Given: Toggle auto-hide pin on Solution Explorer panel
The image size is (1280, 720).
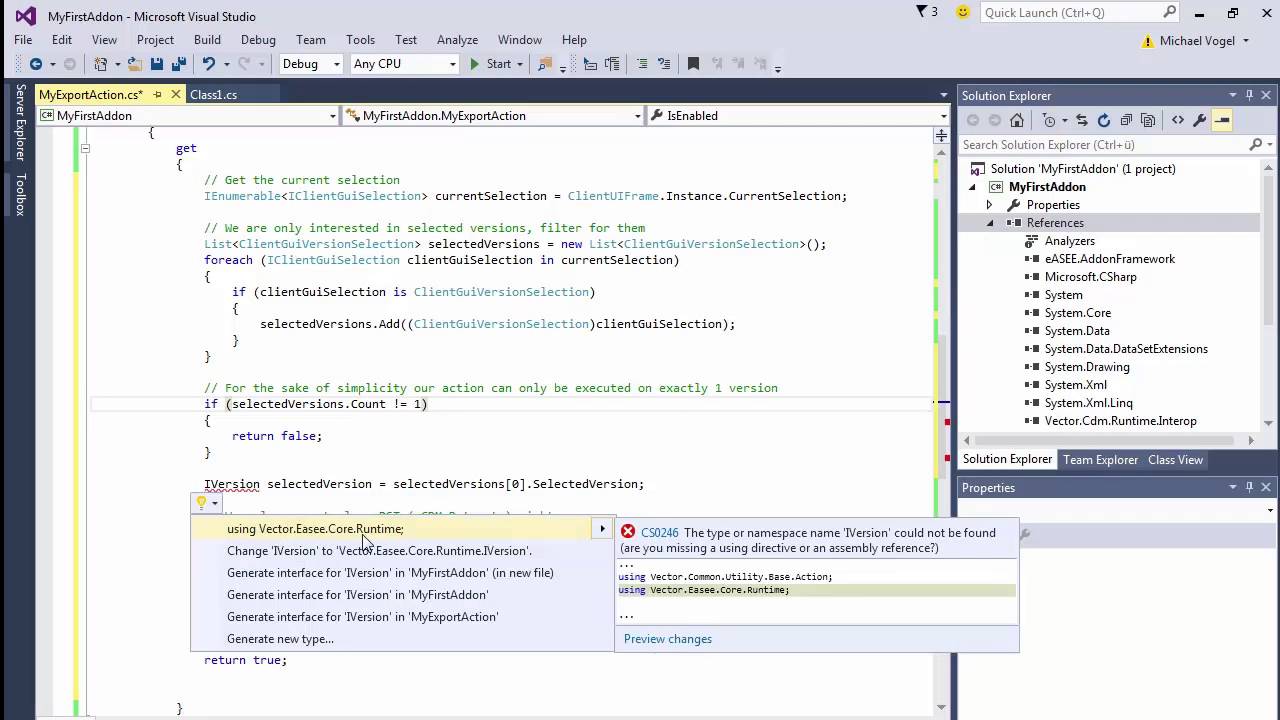Looking at the screenshot, I should pyautogui.click(x=1249, y=95).
